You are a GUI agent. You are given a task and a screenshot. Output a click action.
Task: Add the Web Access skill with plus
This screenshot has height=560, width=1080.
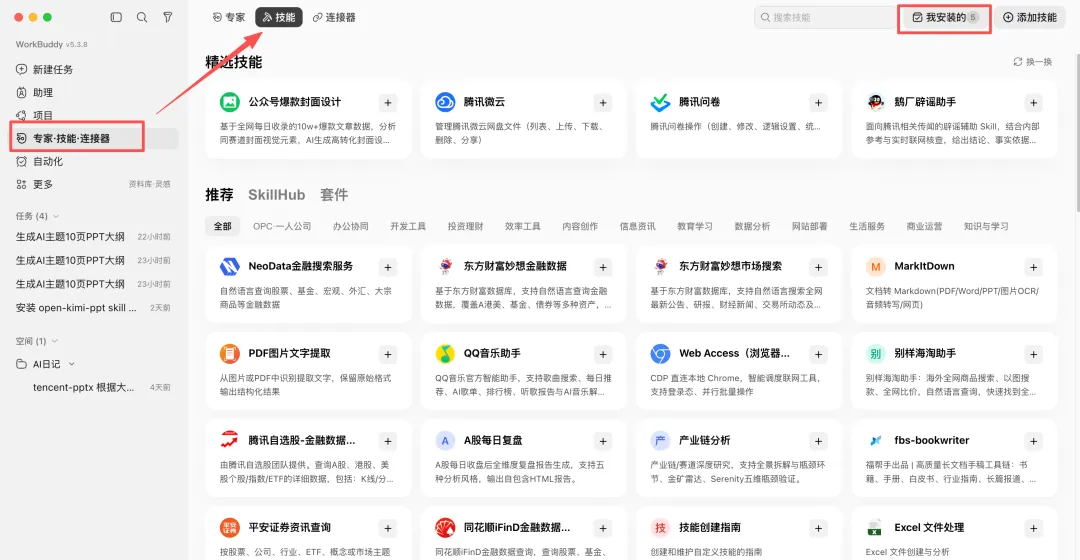[x=818, y=354]
